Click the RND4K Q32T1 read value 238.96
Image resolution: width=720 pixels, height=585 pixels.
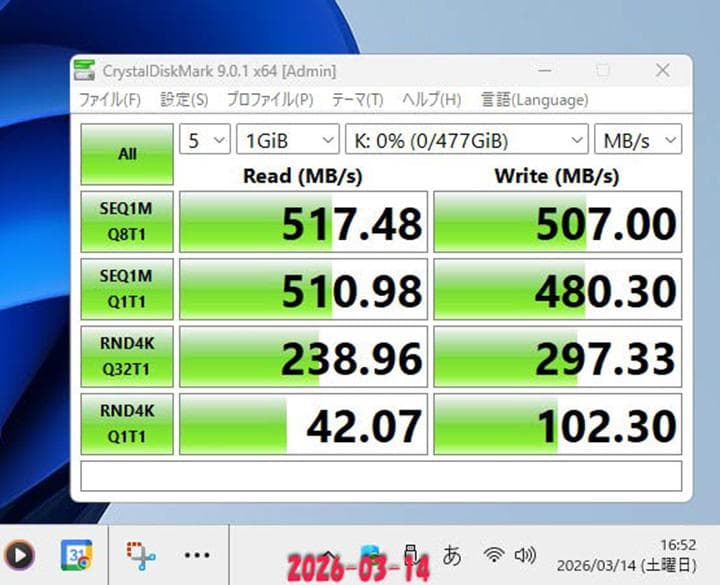point(304,356)
